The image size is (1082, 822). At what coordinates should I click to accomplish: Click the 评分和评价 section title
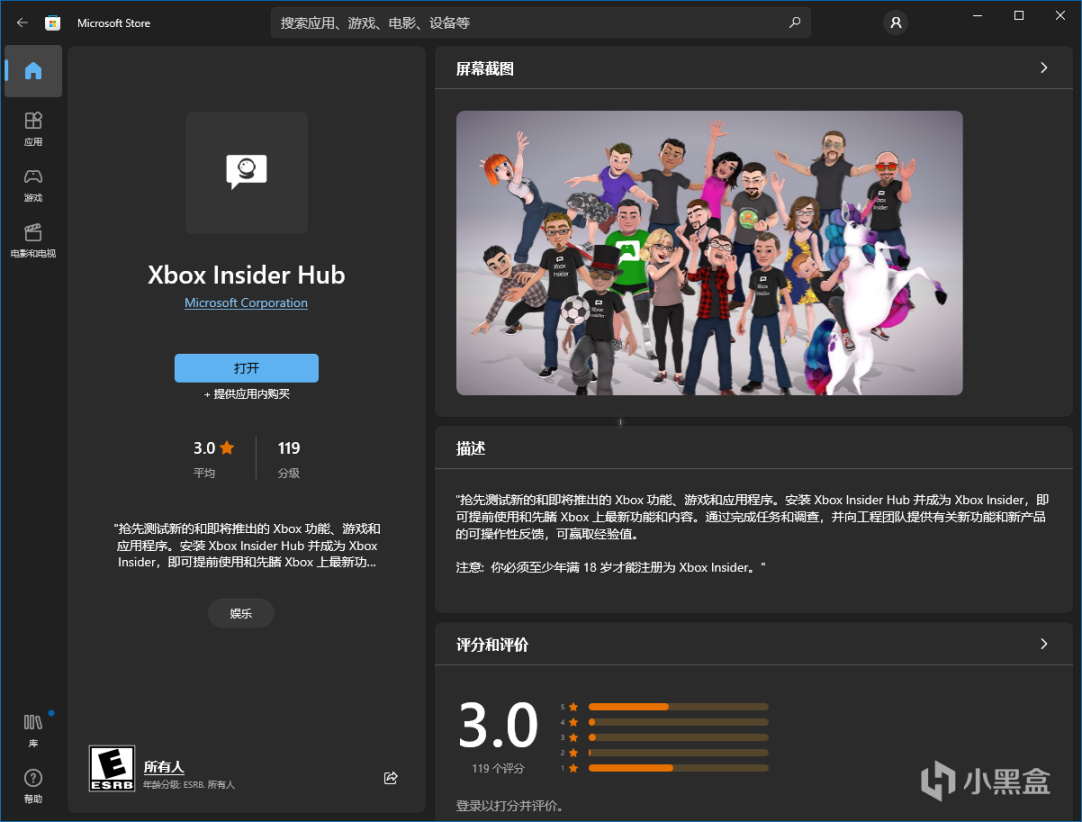click(x=492, y=645)
